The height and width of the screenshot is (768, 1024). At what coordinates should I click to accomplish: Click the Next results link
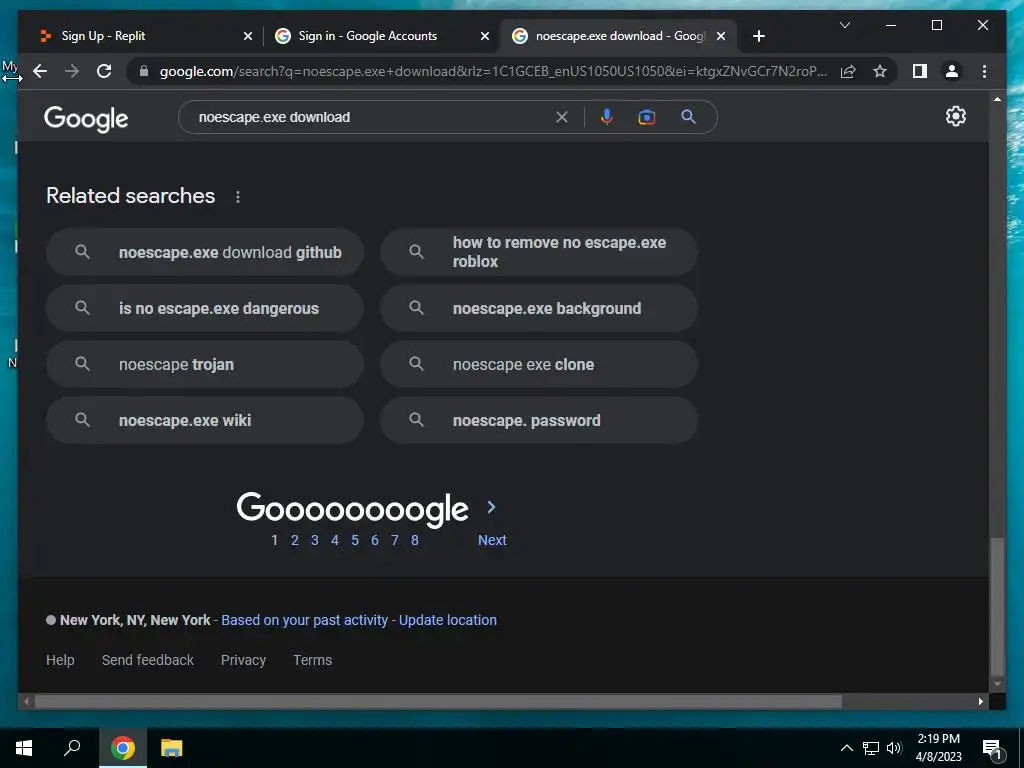(x=492, y=540)
